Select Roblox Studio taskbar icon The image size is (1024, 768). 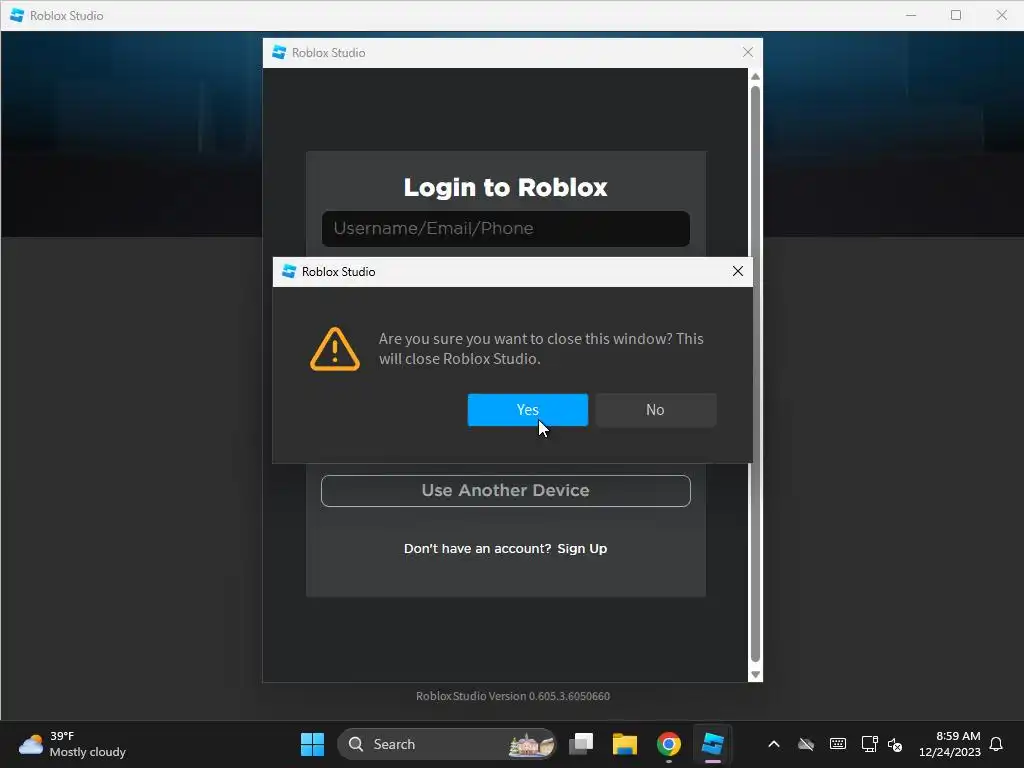712,744
